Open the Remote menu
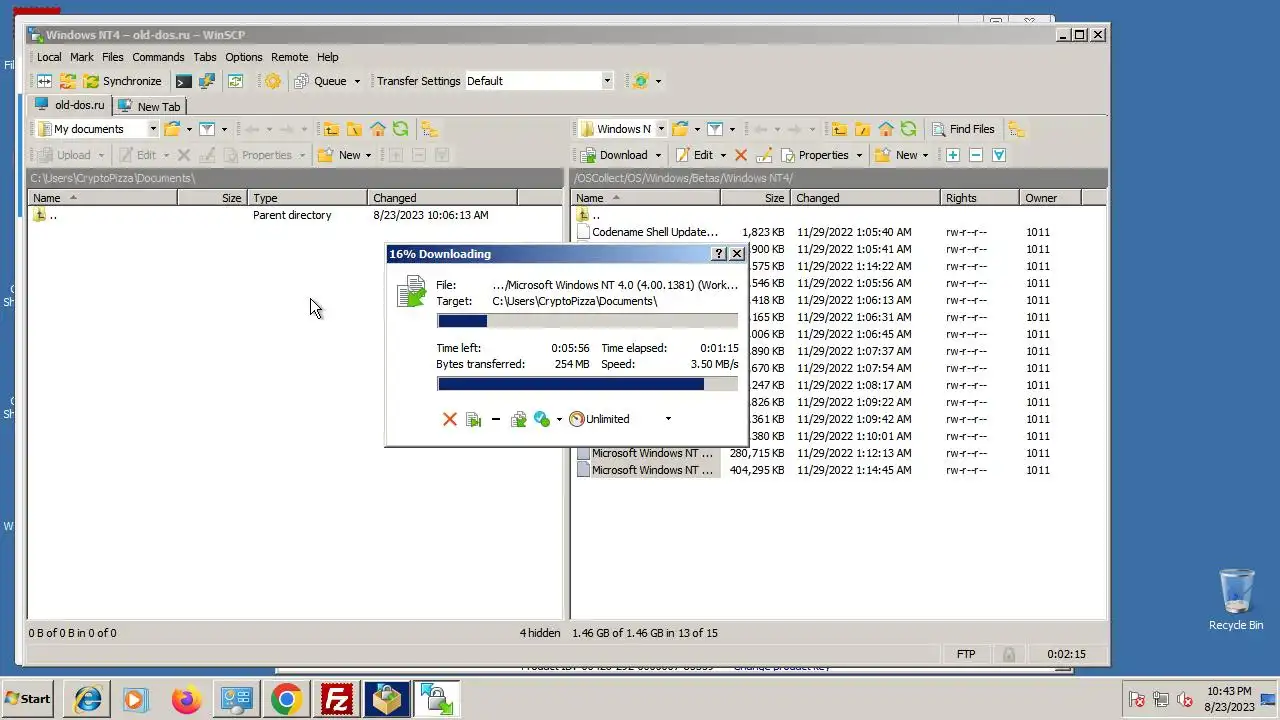 point(290,57)
